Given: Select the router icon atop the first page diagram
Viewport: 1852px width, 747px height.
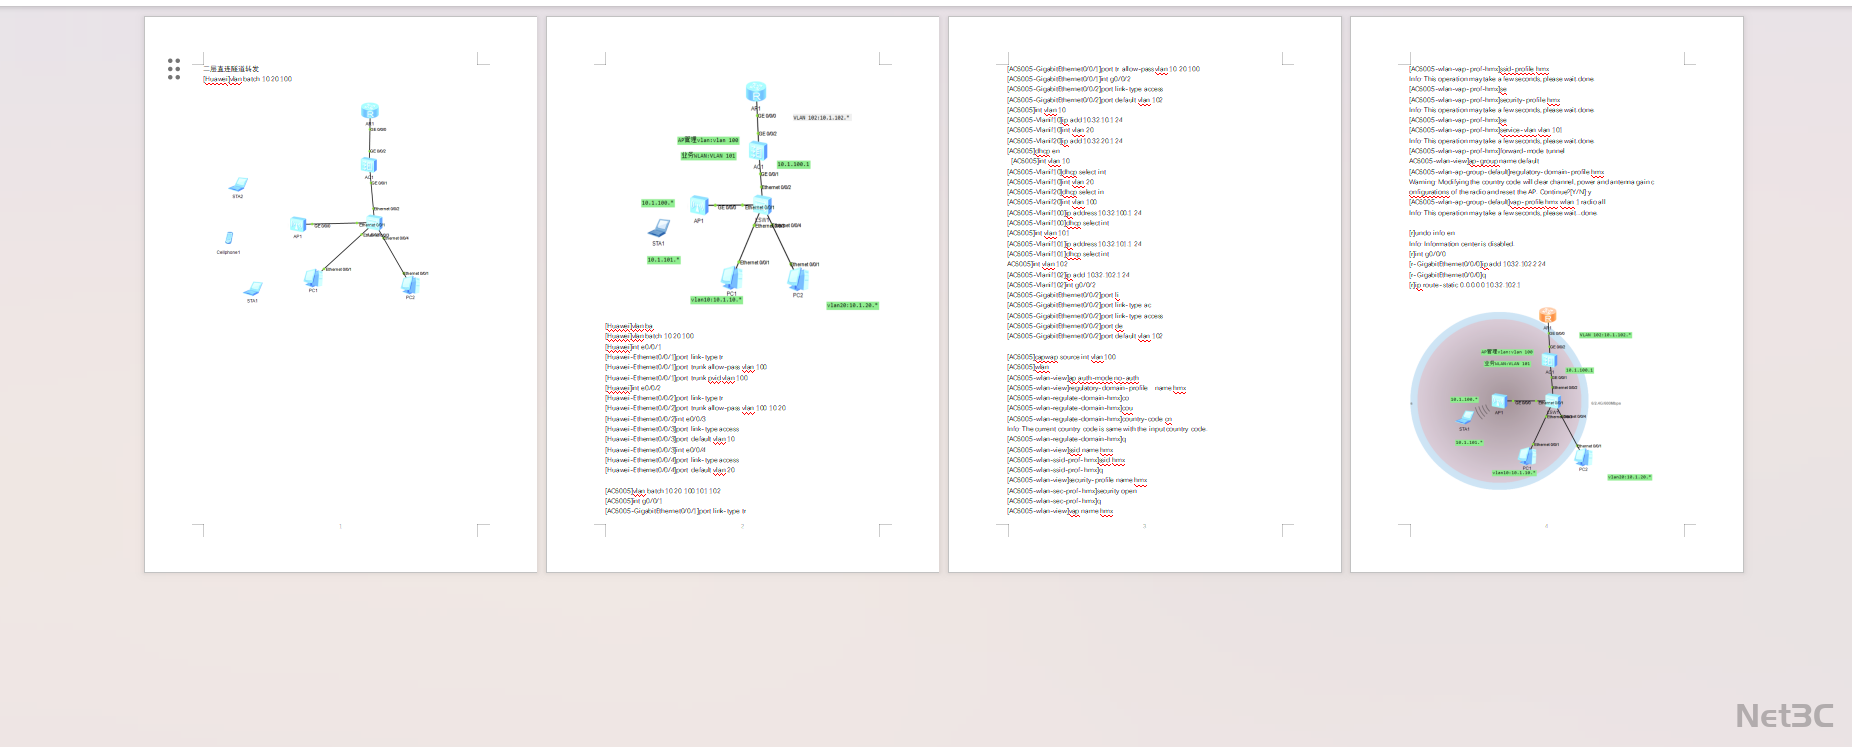Looking at the screenshot, I should pos(370,111).
